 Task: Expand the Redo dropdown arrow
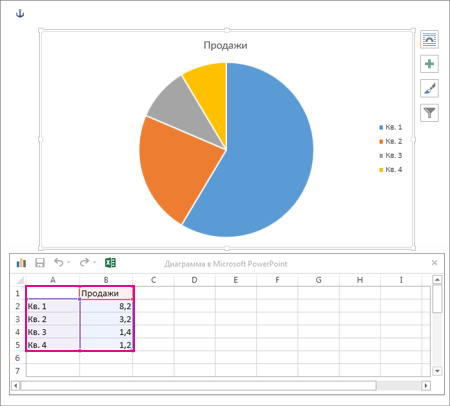click(x=95, y=263)
